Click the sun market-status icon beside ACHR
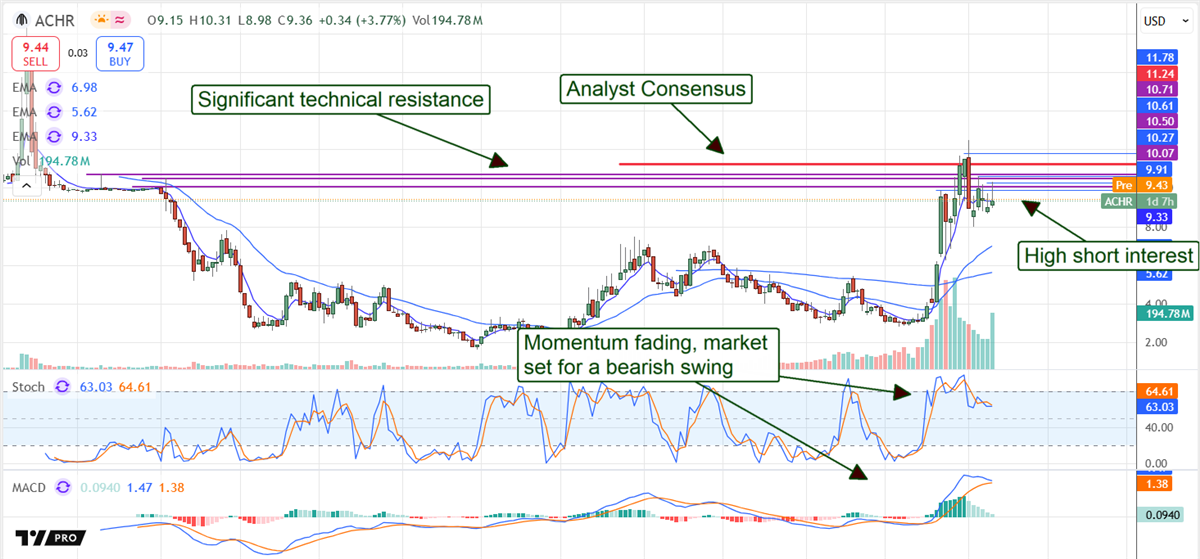 coord(101,20)
